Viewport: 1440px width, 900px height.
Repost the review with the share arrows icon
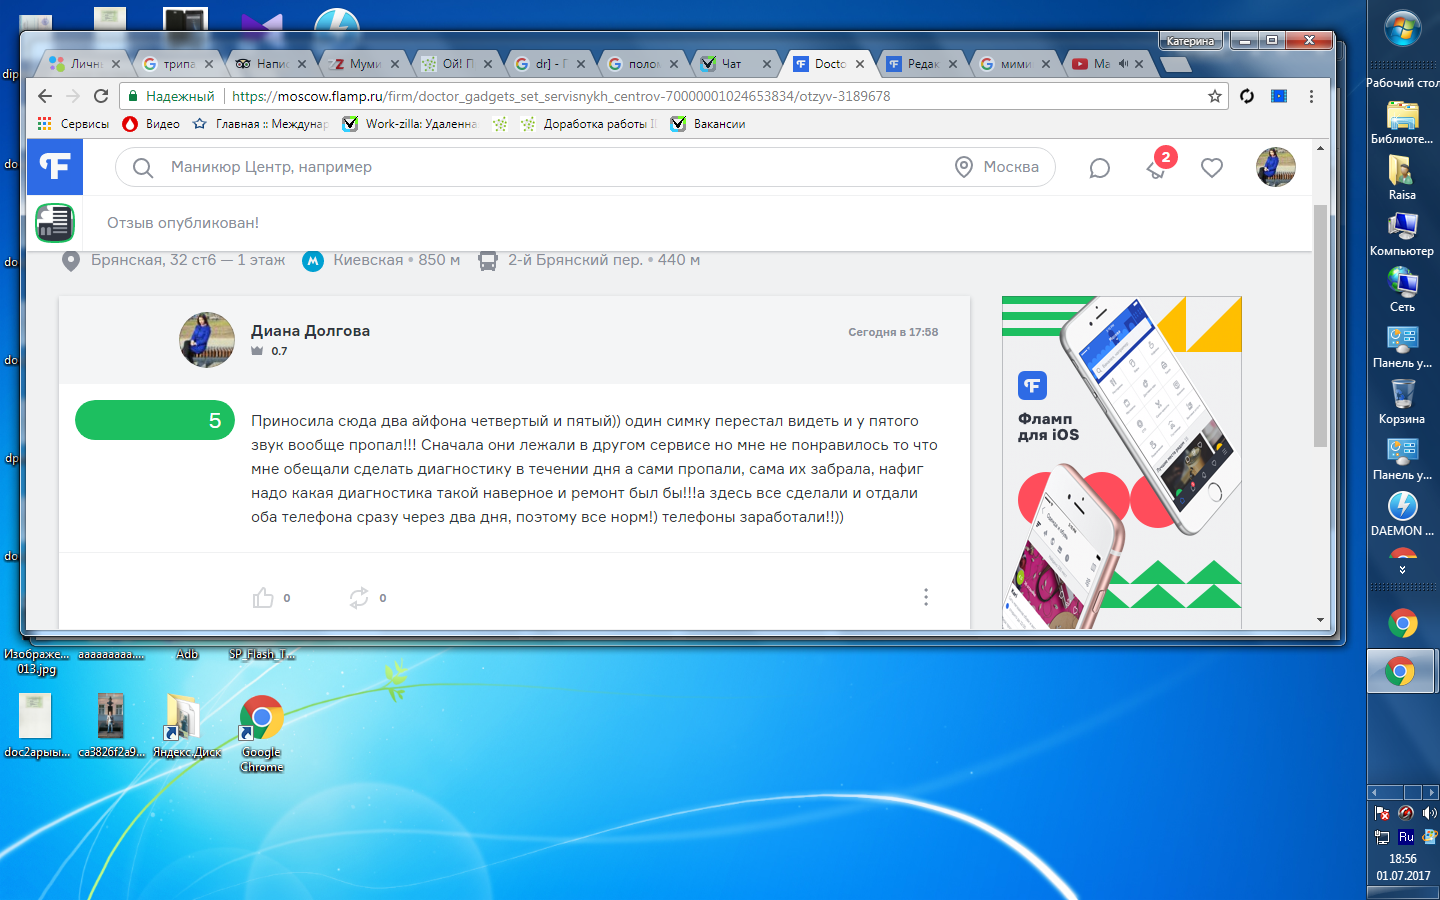[359, 597]
